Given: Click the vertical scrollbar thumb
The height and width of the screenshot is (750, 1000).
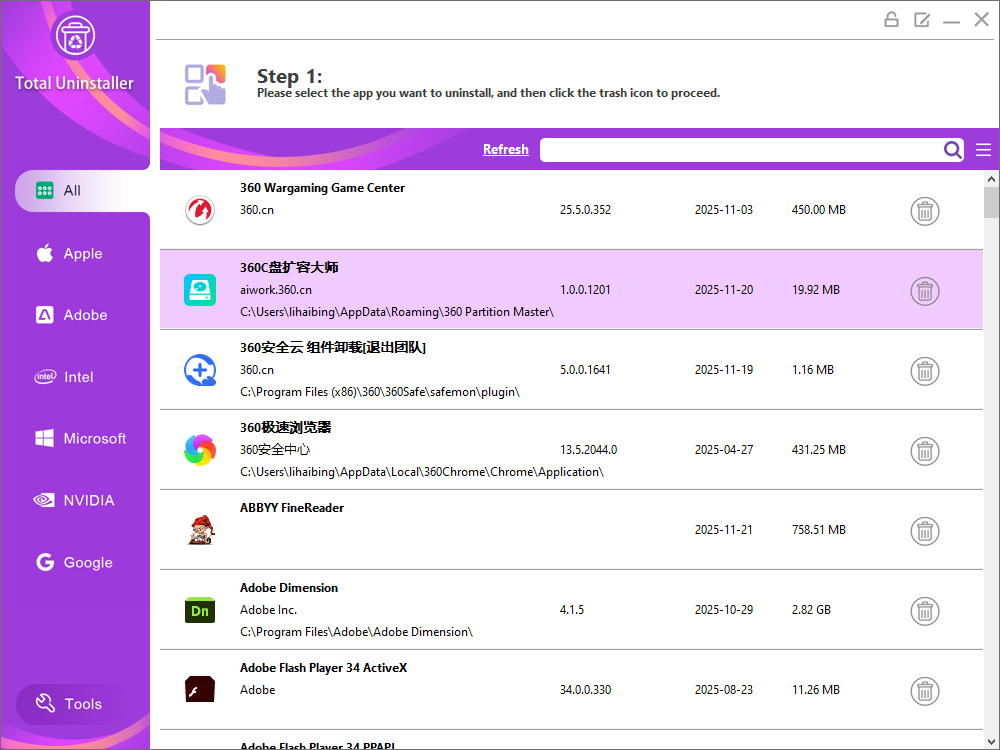Looking at the screenshot, I should pyautogui.click(x=991, y=203).
